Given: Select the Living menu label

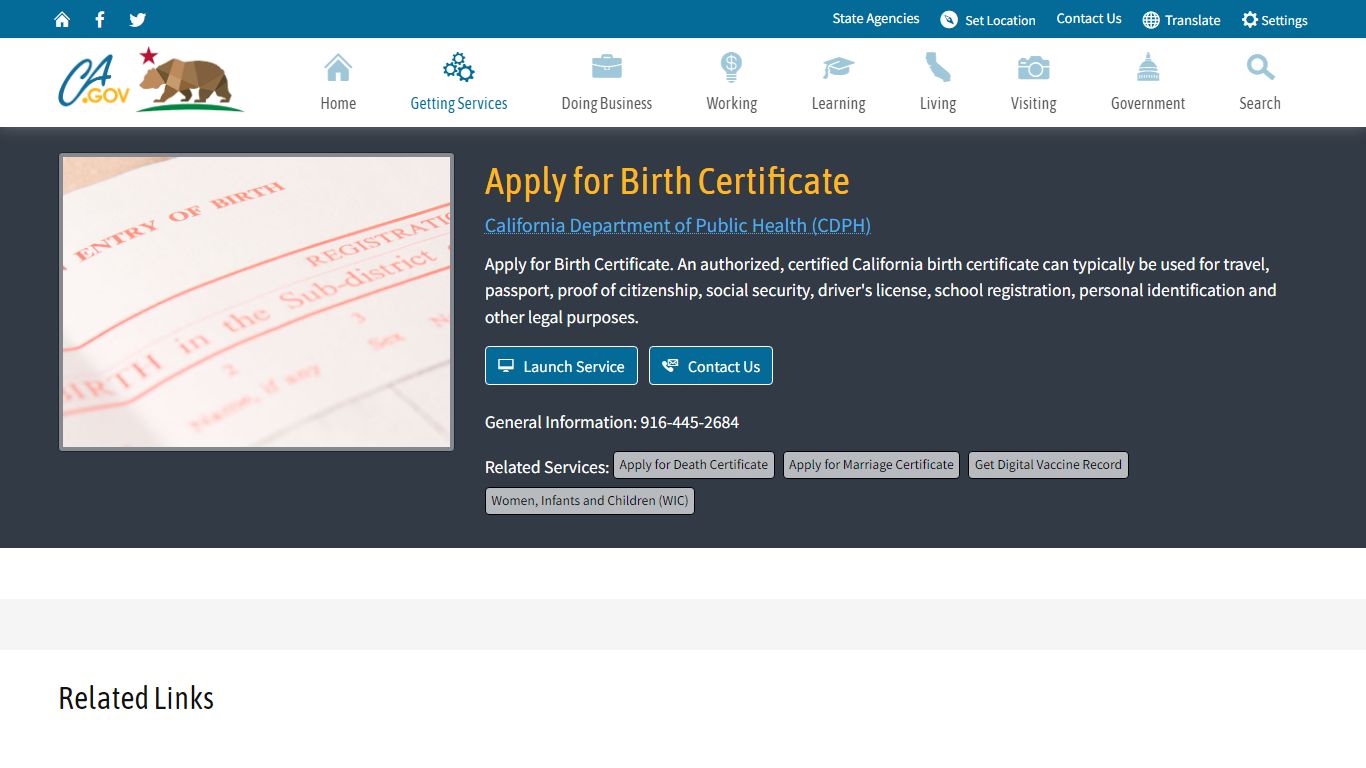Looking at the screenshot, I should point(938,103).
